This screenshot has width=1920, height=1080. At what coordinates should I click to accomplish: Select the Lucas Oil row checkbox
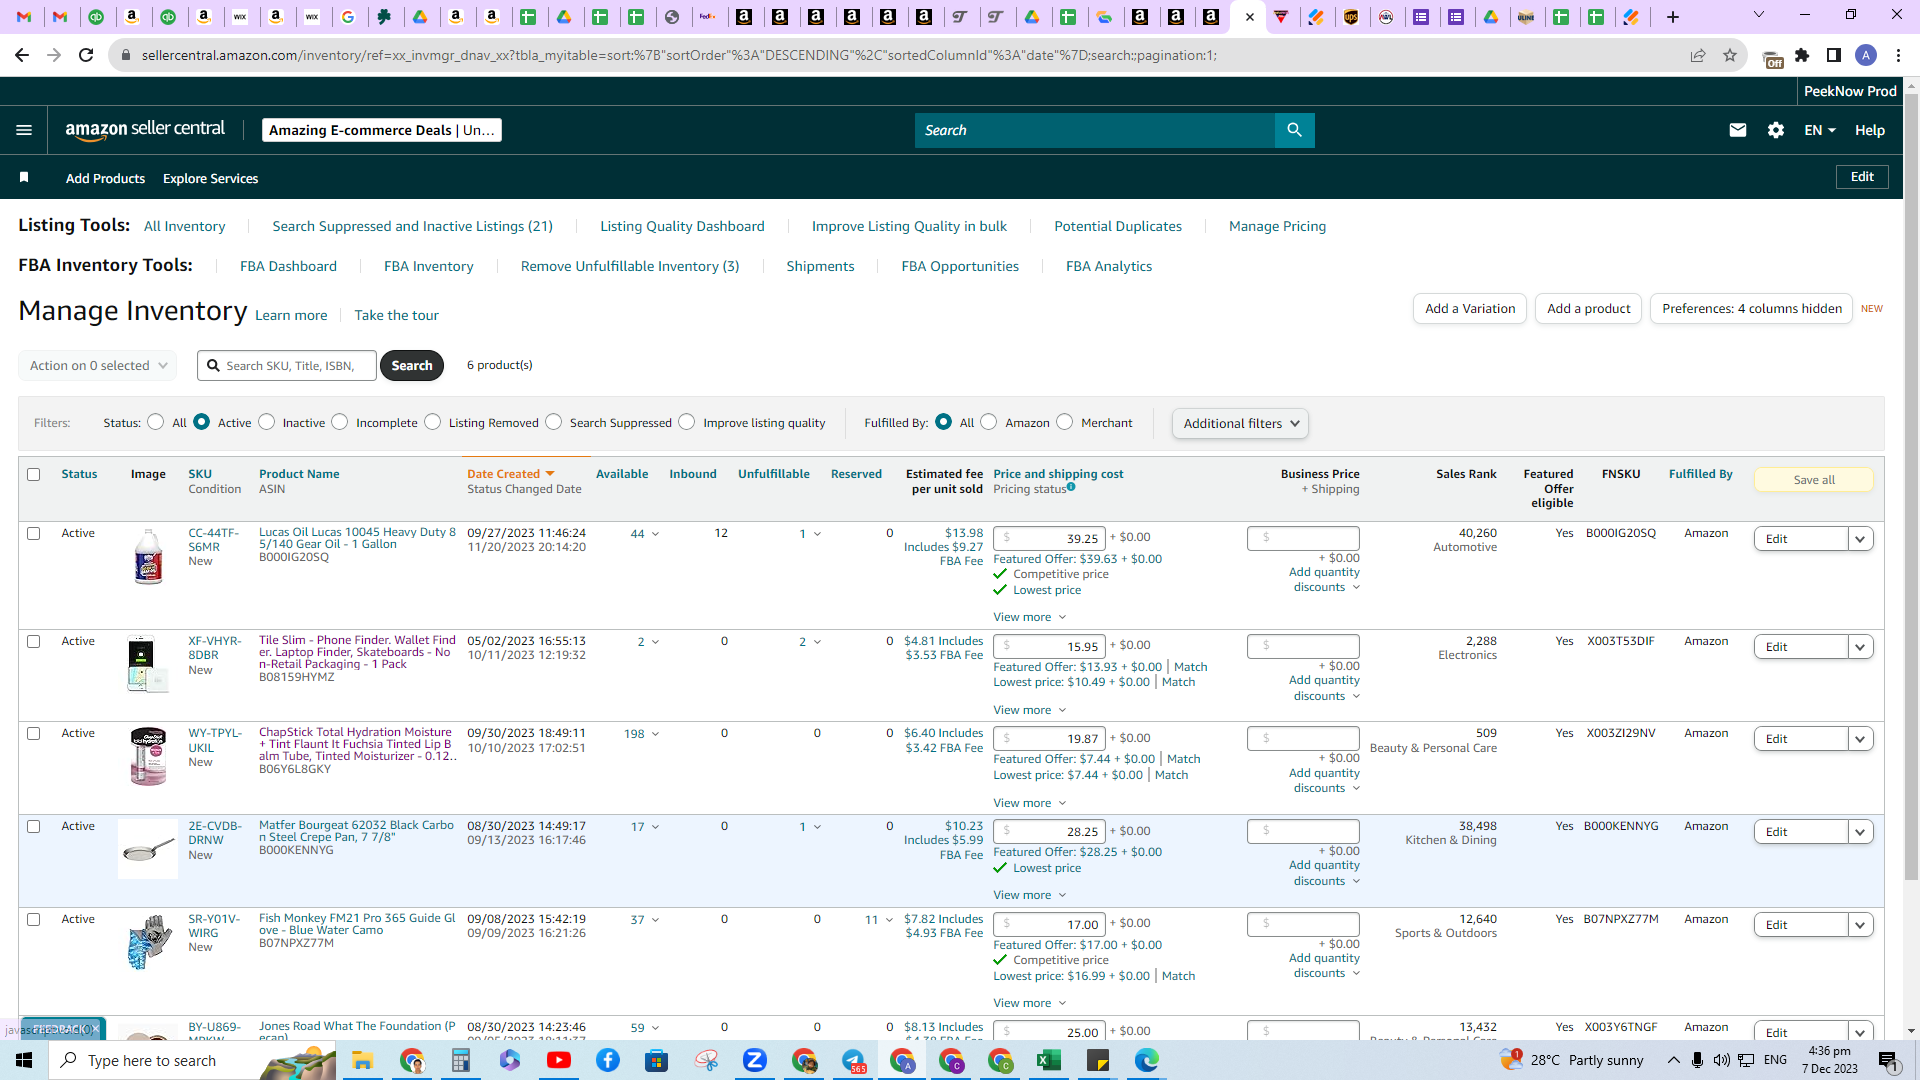pos(34,533)
